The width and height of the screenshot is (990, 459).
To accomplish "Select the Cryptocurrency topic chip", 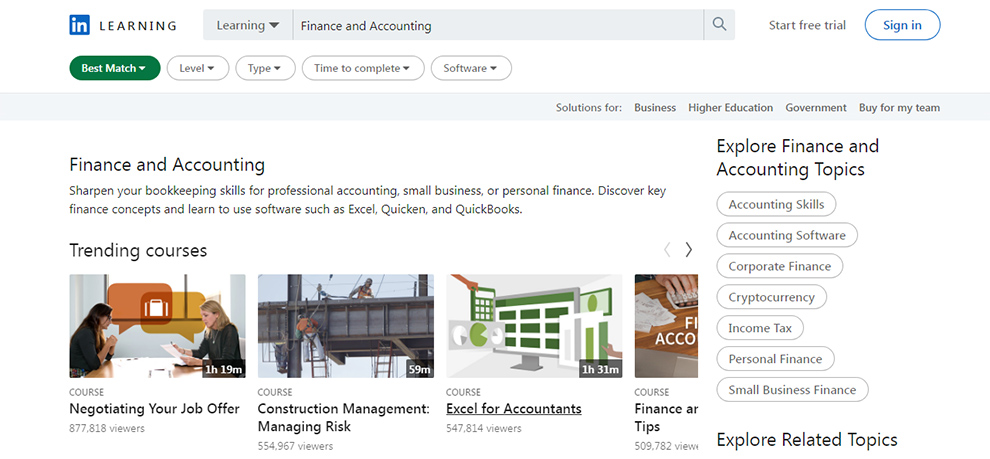I will pos(771,297).
